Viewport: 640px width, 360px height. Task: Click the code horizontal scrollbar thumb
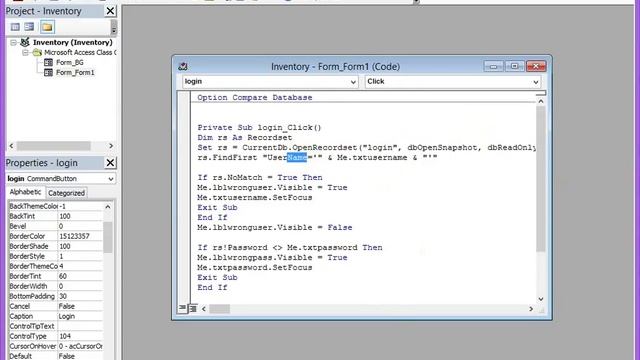coord(220,309)
